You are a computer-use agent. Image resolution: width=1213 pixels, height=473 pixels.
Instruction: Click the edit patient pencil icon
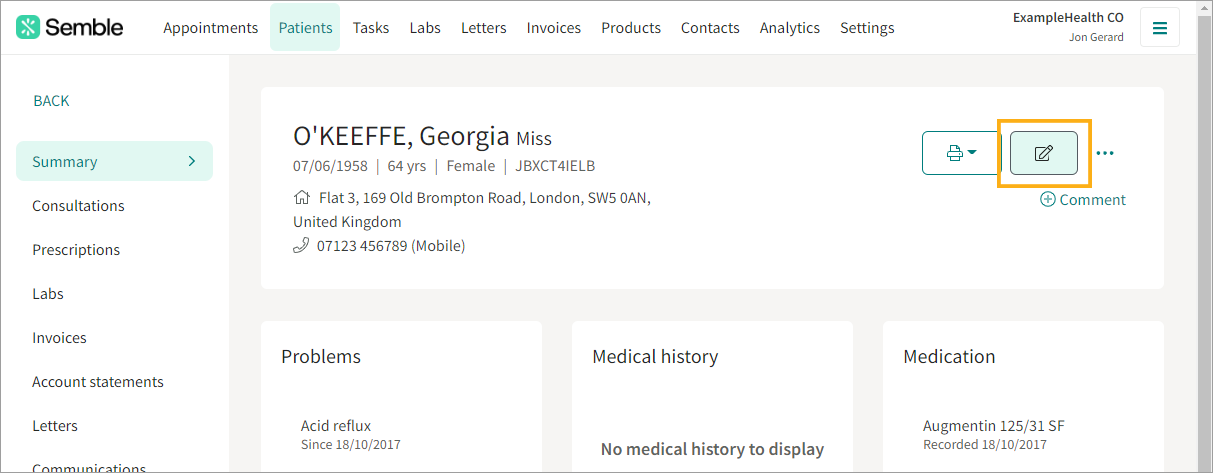[x=1044, y=153]
